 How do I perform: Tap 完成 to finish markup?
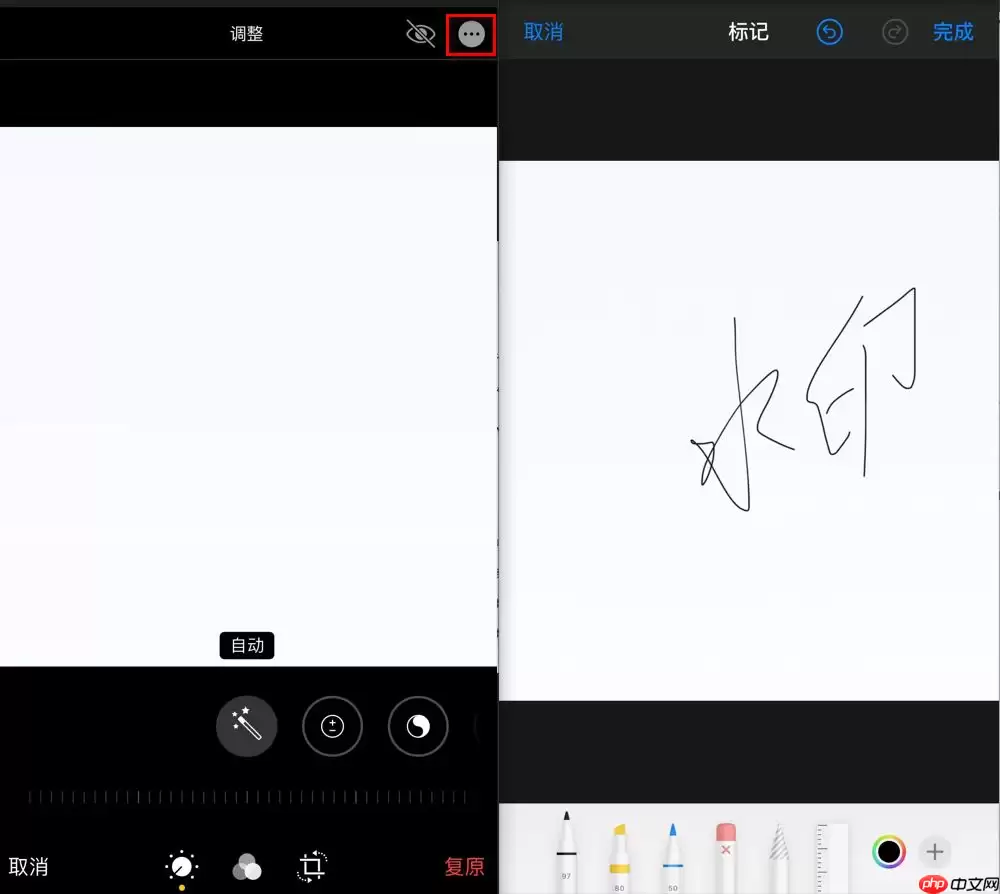pyautogui.click(x=953, y=32)
